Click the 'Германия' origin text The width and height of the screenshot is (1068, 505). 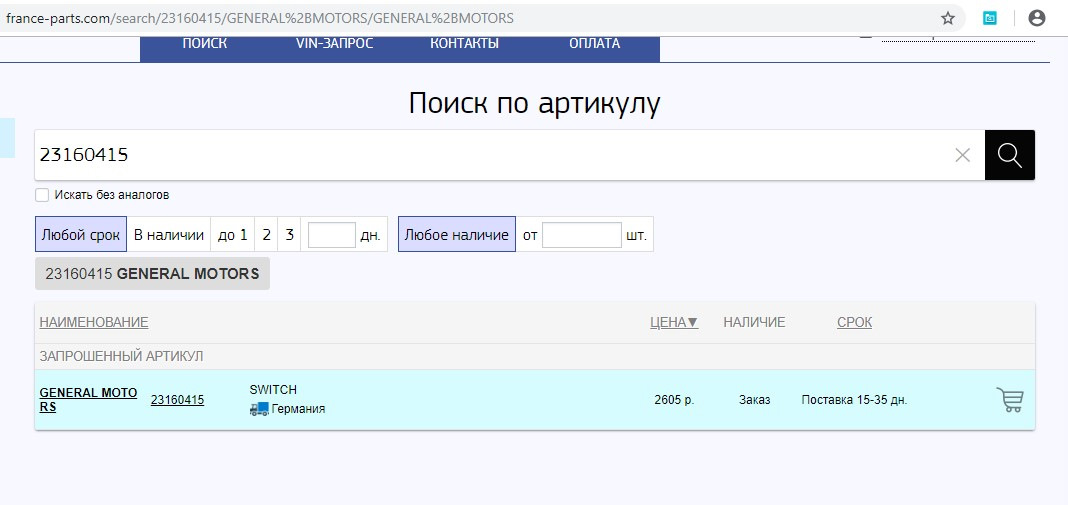[x=298, y=410]
